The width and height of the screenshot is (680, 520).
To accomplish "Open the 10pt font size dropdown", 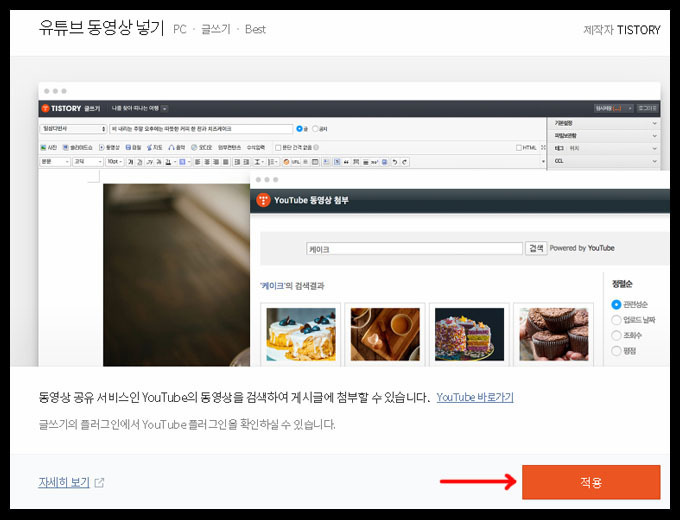I will tap(114, 162).
